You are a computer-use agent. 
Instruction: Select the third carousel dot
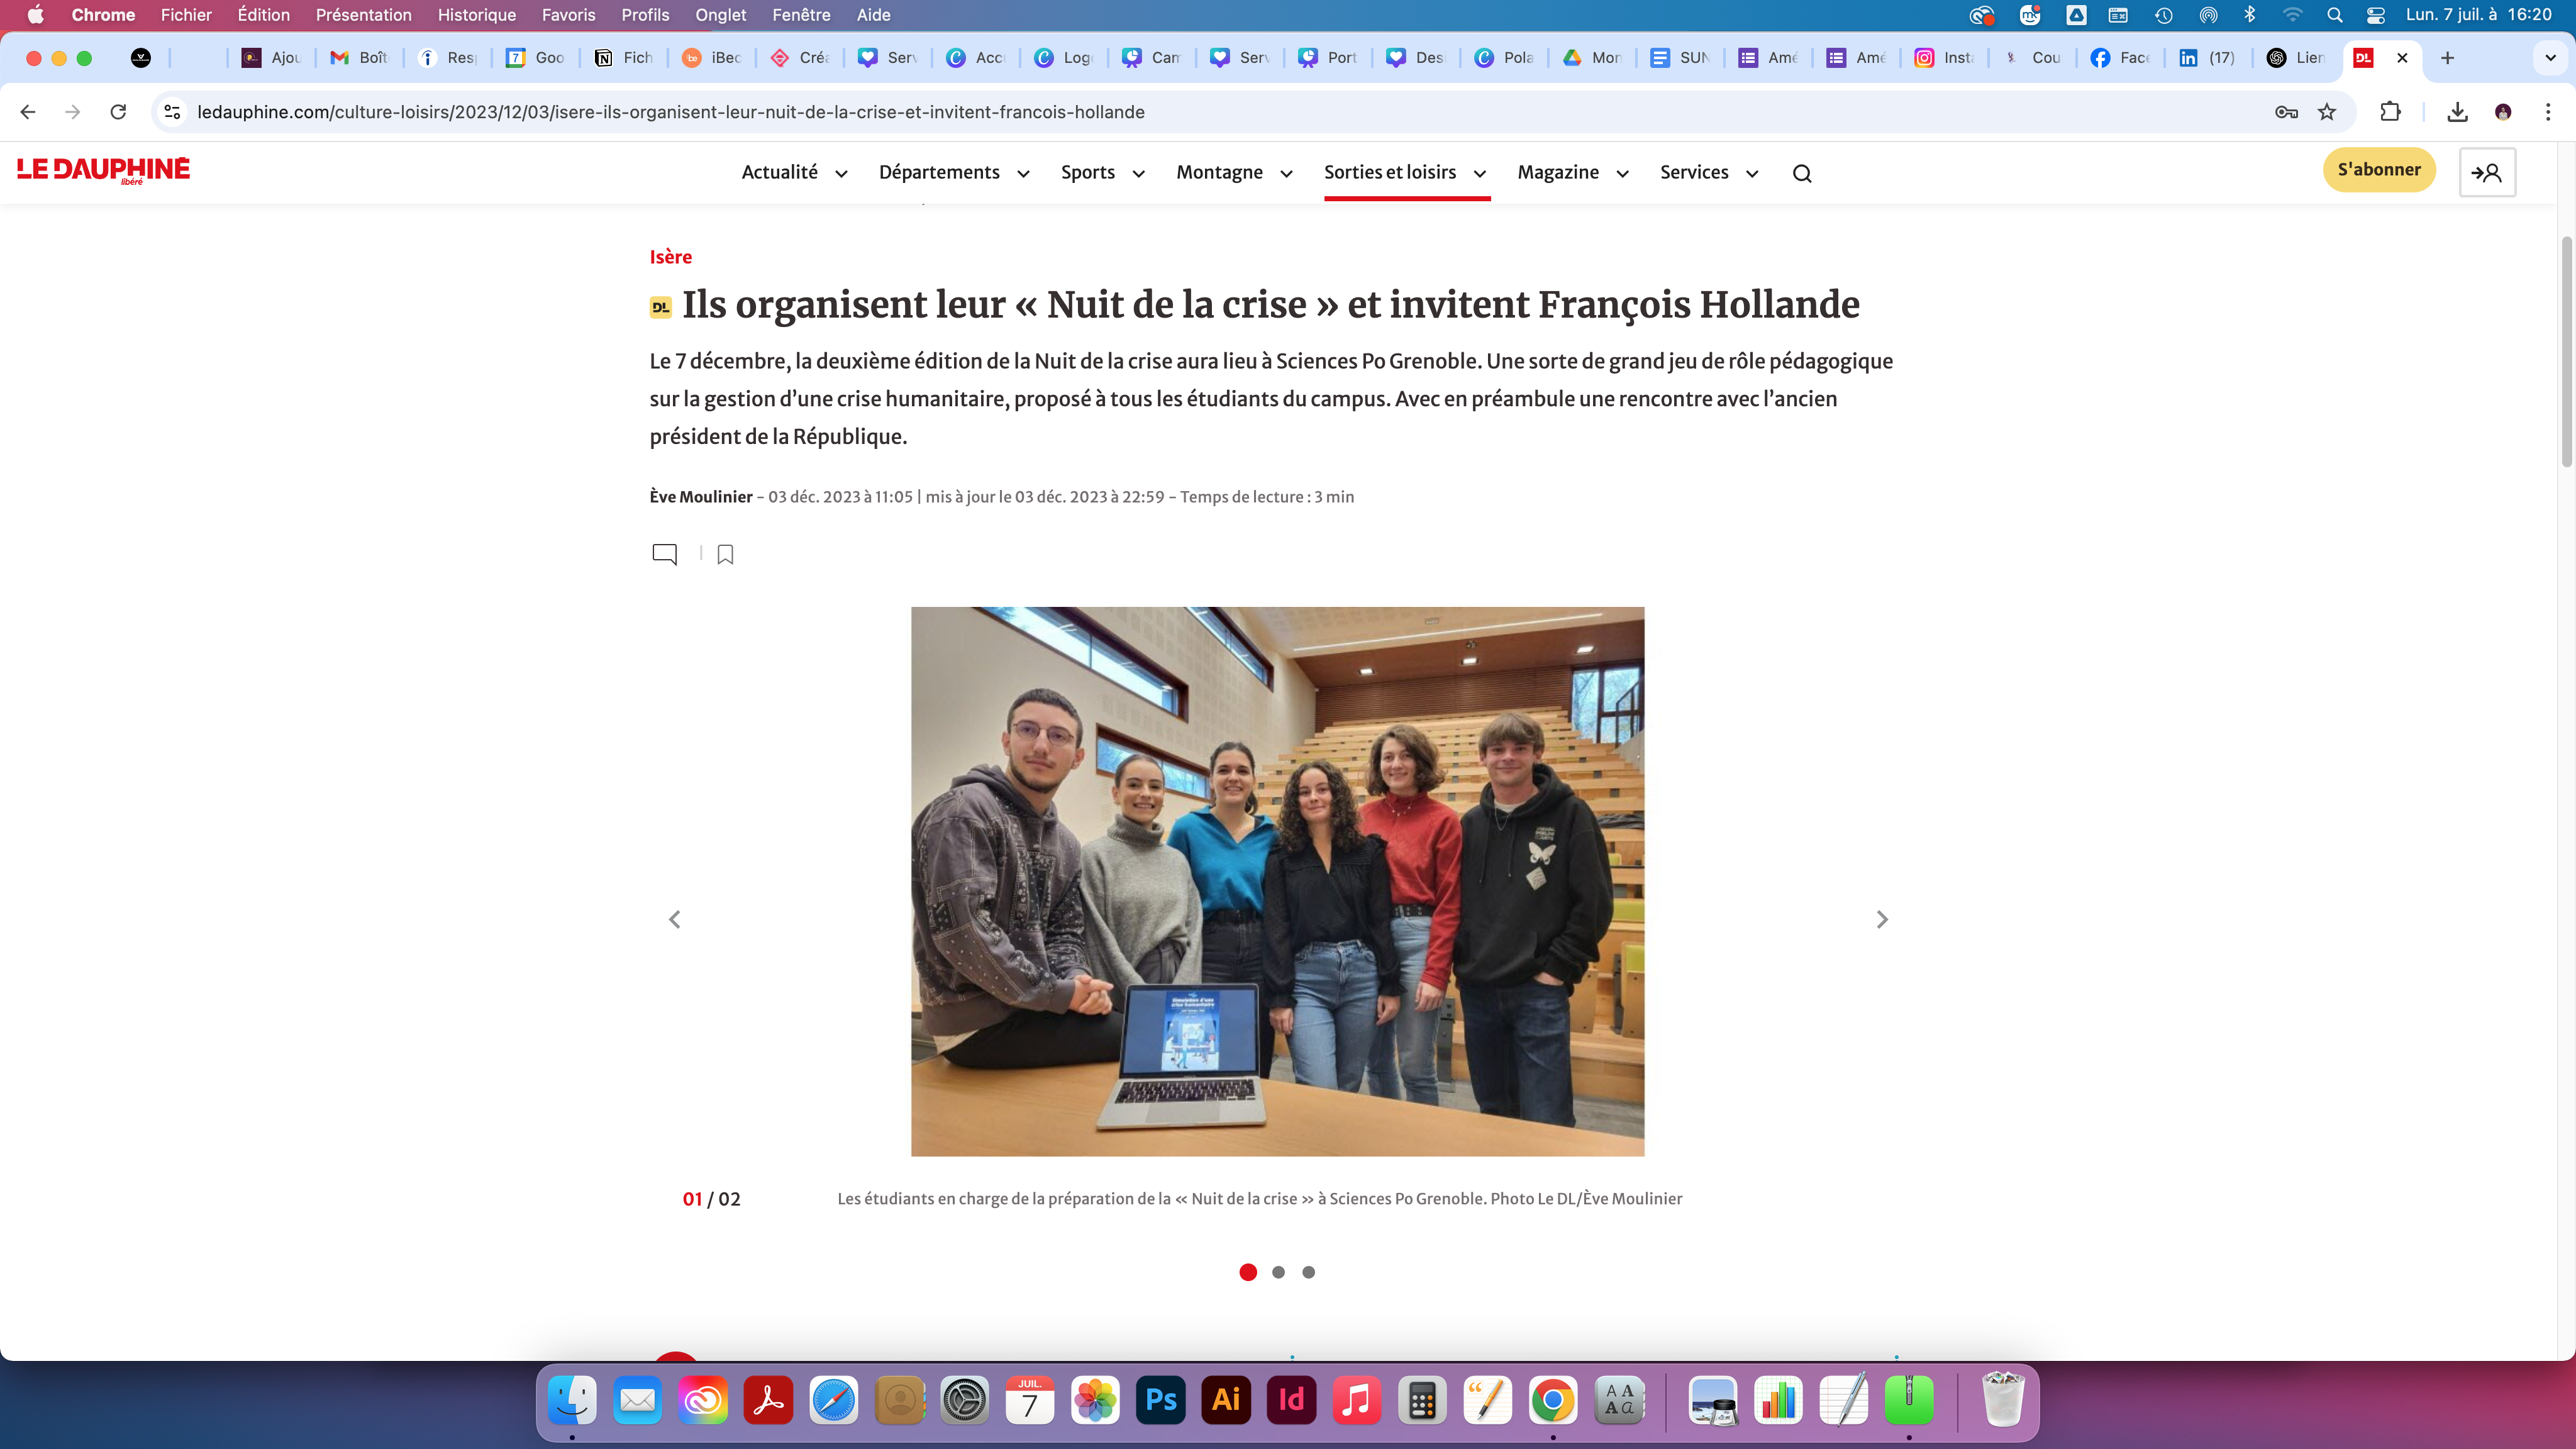(1308, 1272)
